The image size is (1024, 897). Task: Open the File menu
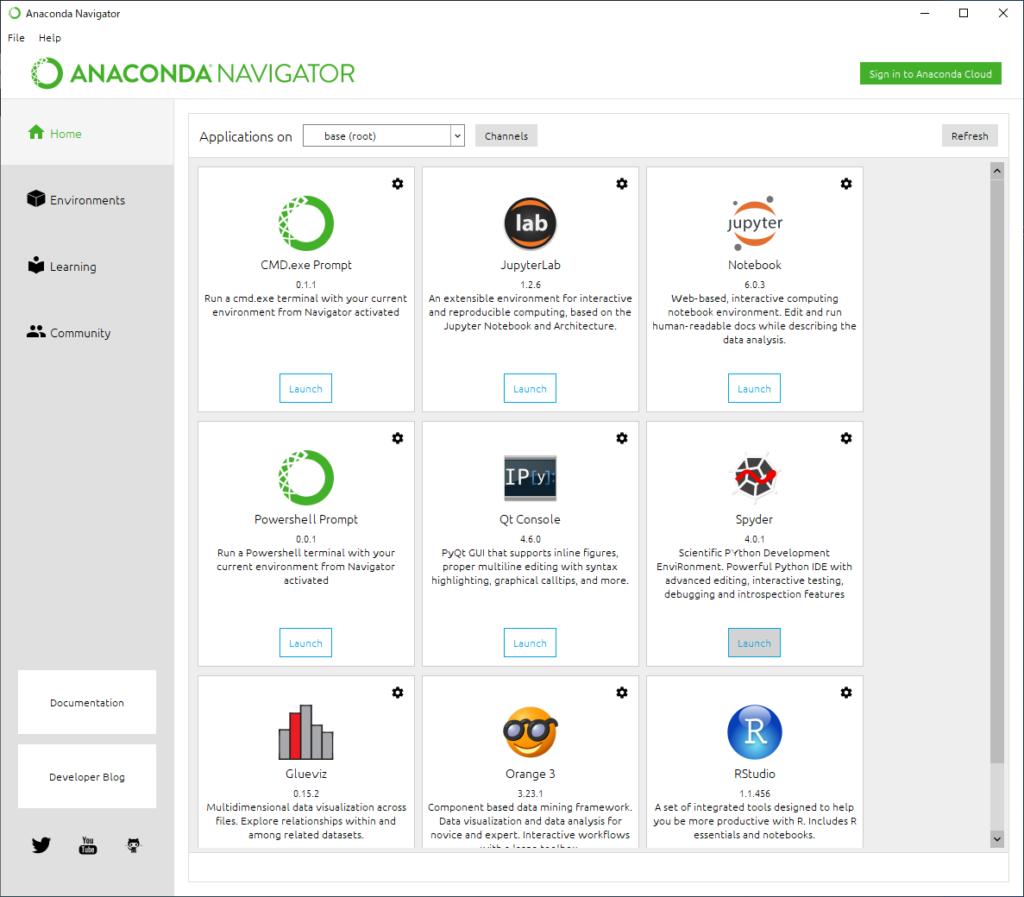16,38
